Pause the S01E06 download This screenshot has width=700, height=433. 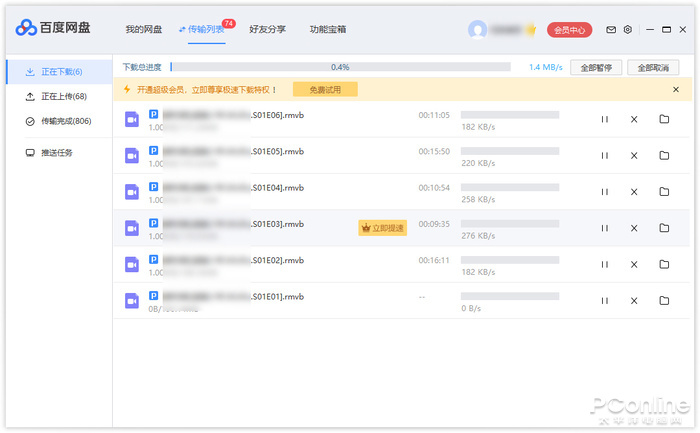tap(604, 119)
